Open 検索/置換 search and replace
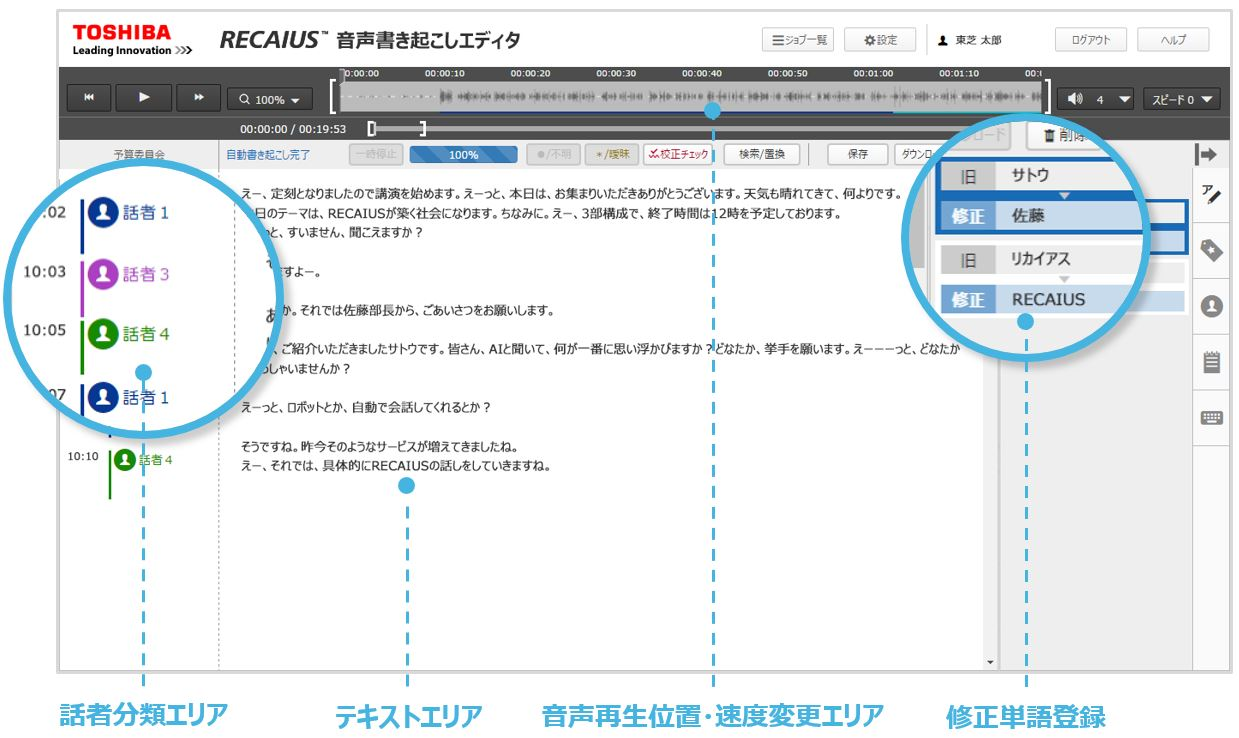This screenshot has height=738, width=1239. [x=762, y=155]
